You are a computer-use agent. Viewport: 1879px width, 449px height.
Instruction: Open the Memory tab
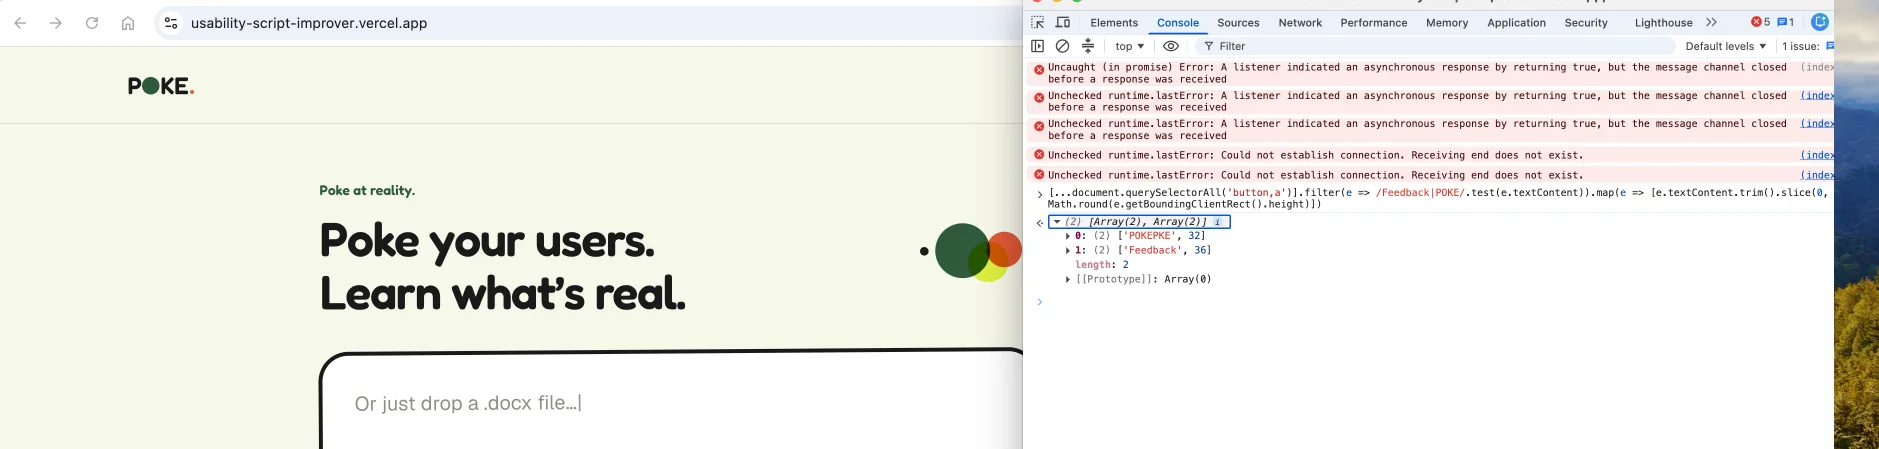pyautogui.click(x=1447, y=22)
